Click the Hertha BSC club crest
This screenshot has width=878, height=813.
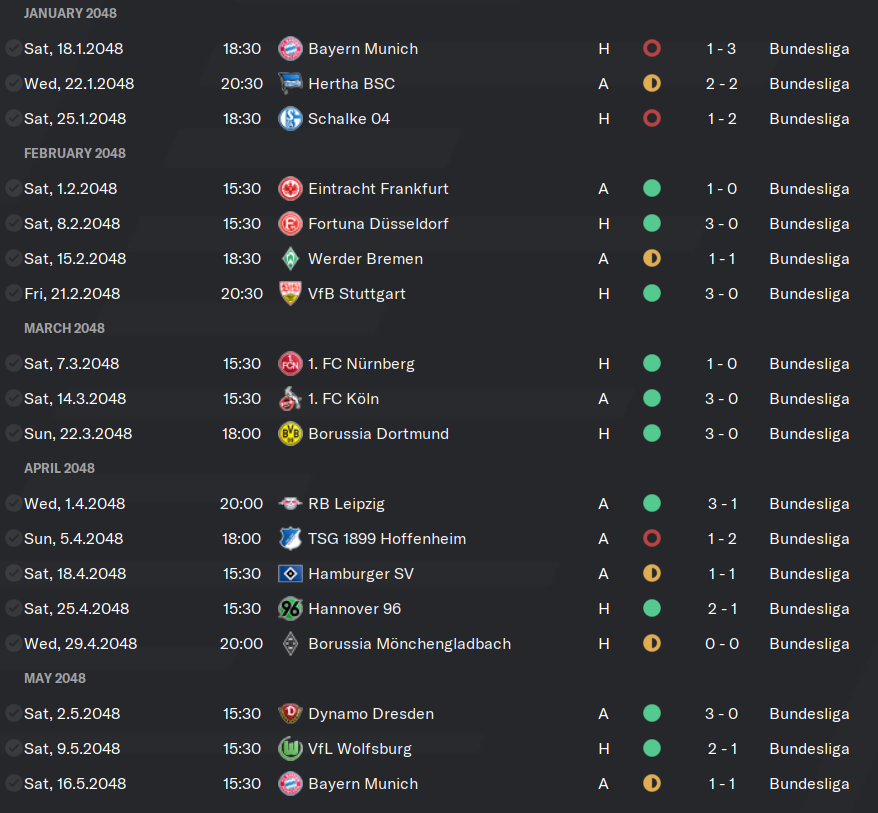click(x=290, y=83)
